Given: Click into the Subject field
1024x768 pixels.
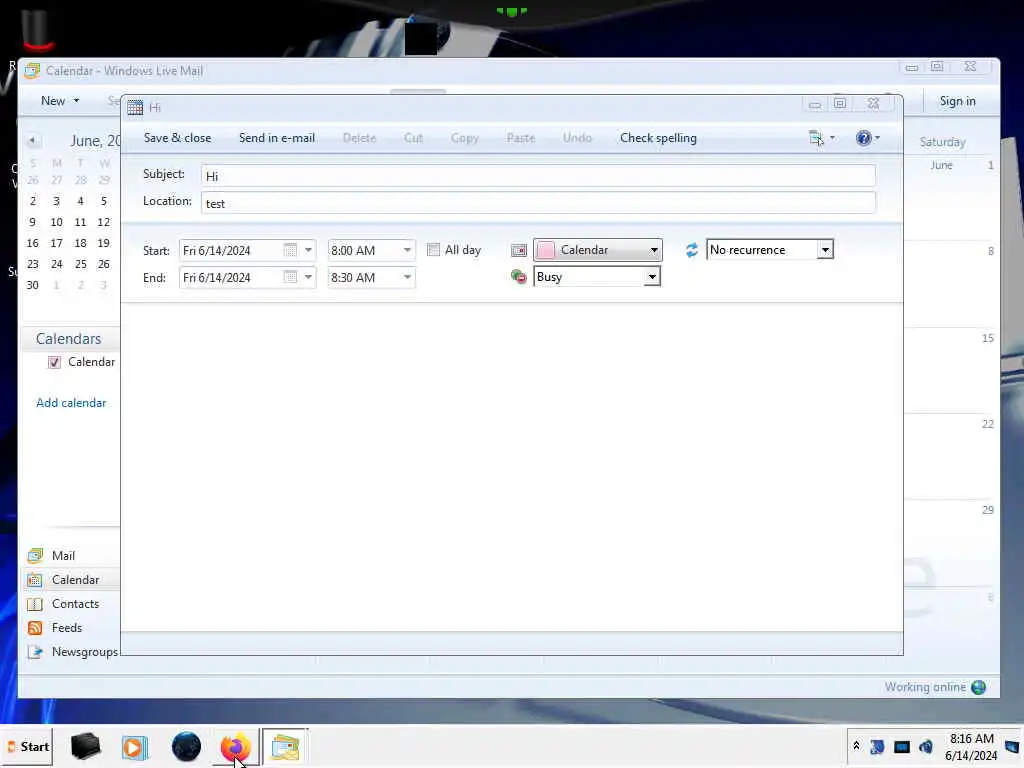Looking at the screenshot, I should [x=538, y=176].
